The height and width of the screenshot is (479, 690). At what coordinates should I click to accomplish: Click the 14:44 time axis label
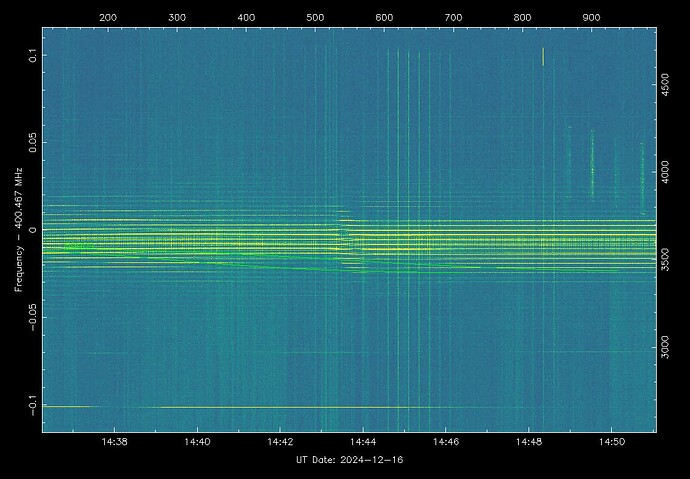click(x=363, y=442)
